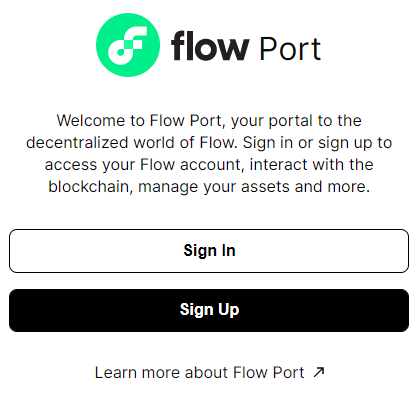Screen dimensions: 418x396
Task: Choose Sign Up to create an account
Action: 209,310
